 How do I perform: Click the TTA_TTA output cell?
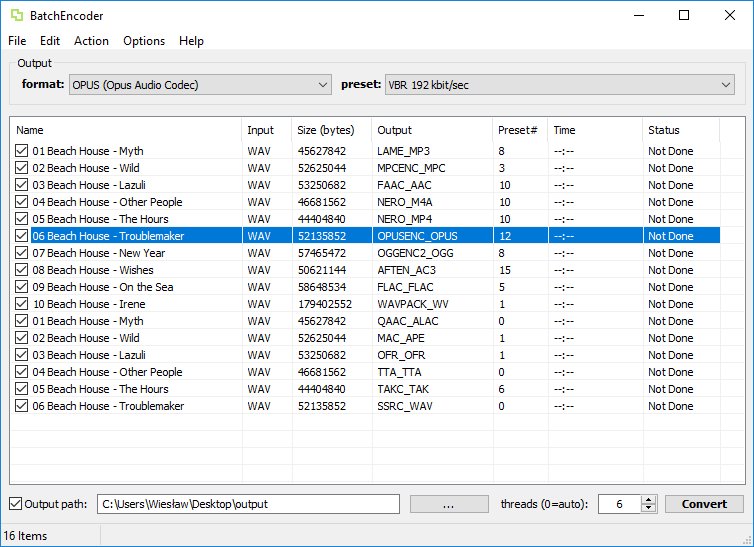(399, 372)
